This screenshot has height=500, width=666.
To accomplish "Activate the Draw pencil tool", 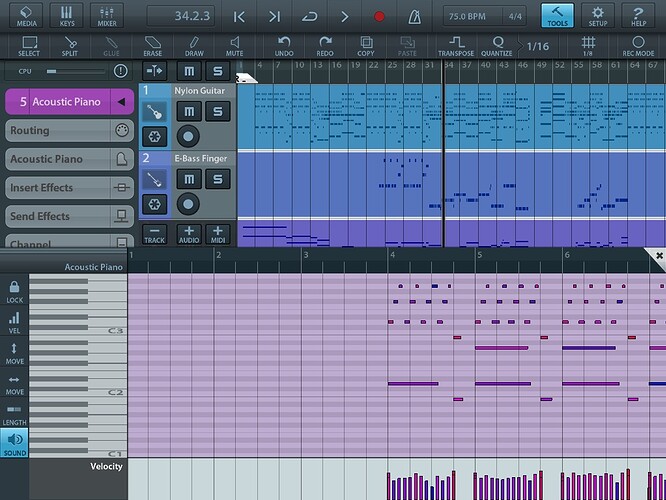I will tap(193, 45).
